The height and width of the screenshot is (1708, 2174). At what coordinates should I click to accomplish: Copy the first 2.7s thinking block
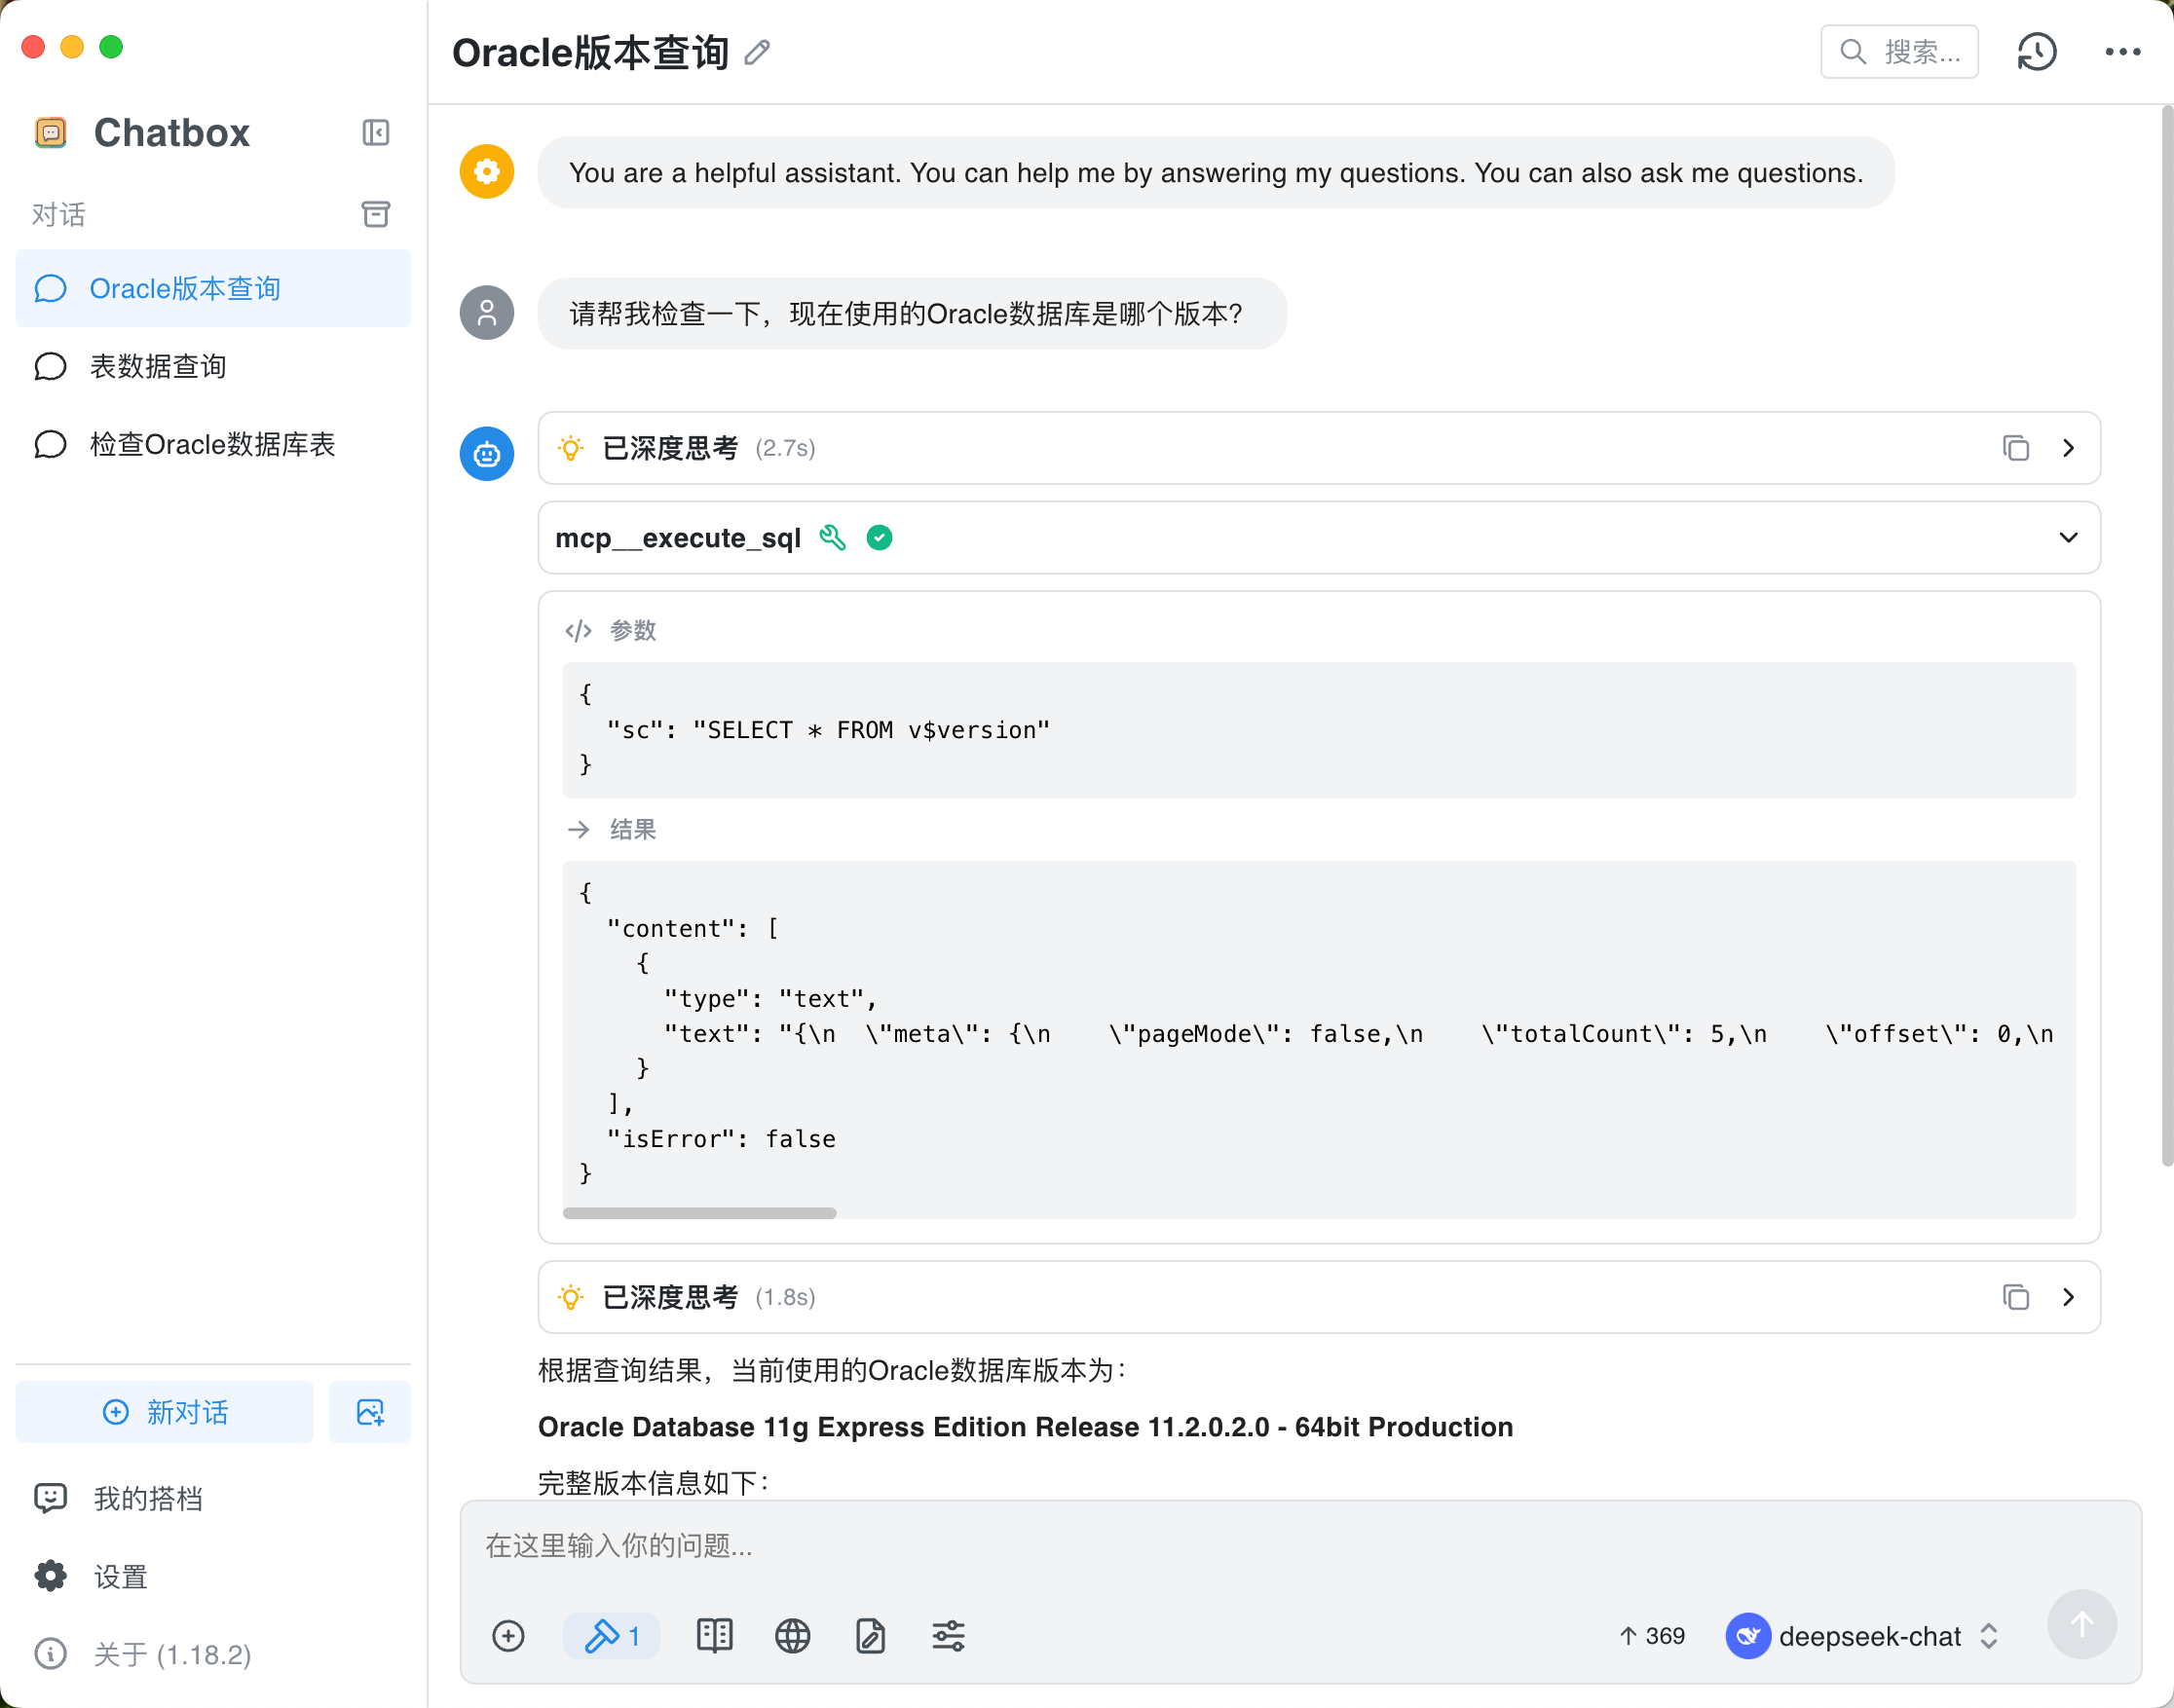pos(2016,448)
